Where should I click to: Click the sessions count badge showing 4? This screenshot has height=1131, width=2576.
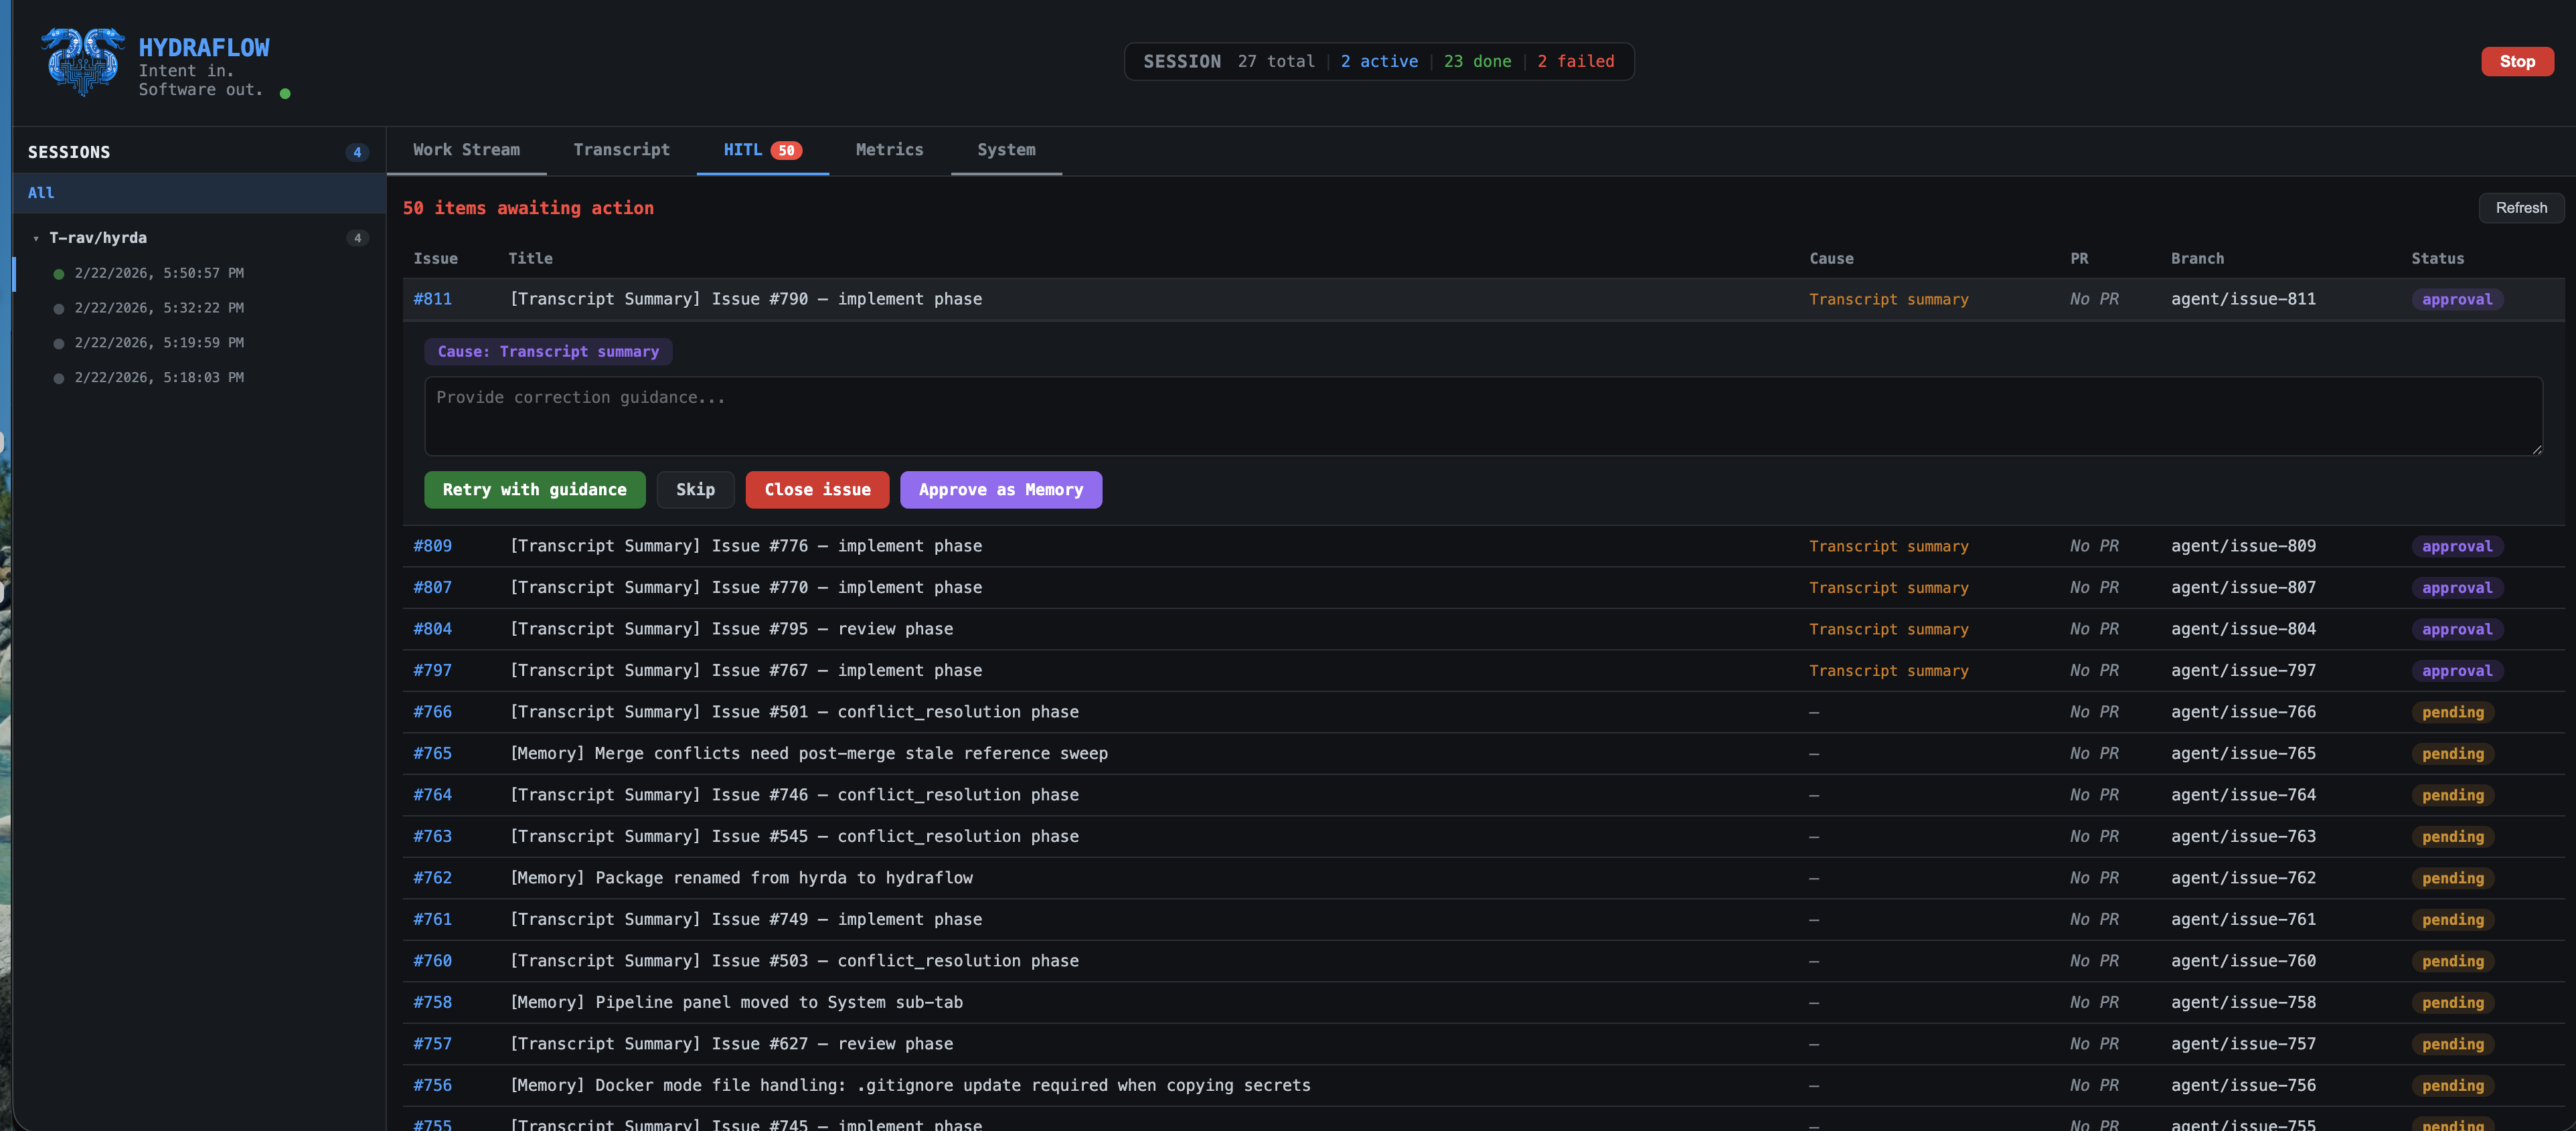pyautogui.click(x=357, y=152)
